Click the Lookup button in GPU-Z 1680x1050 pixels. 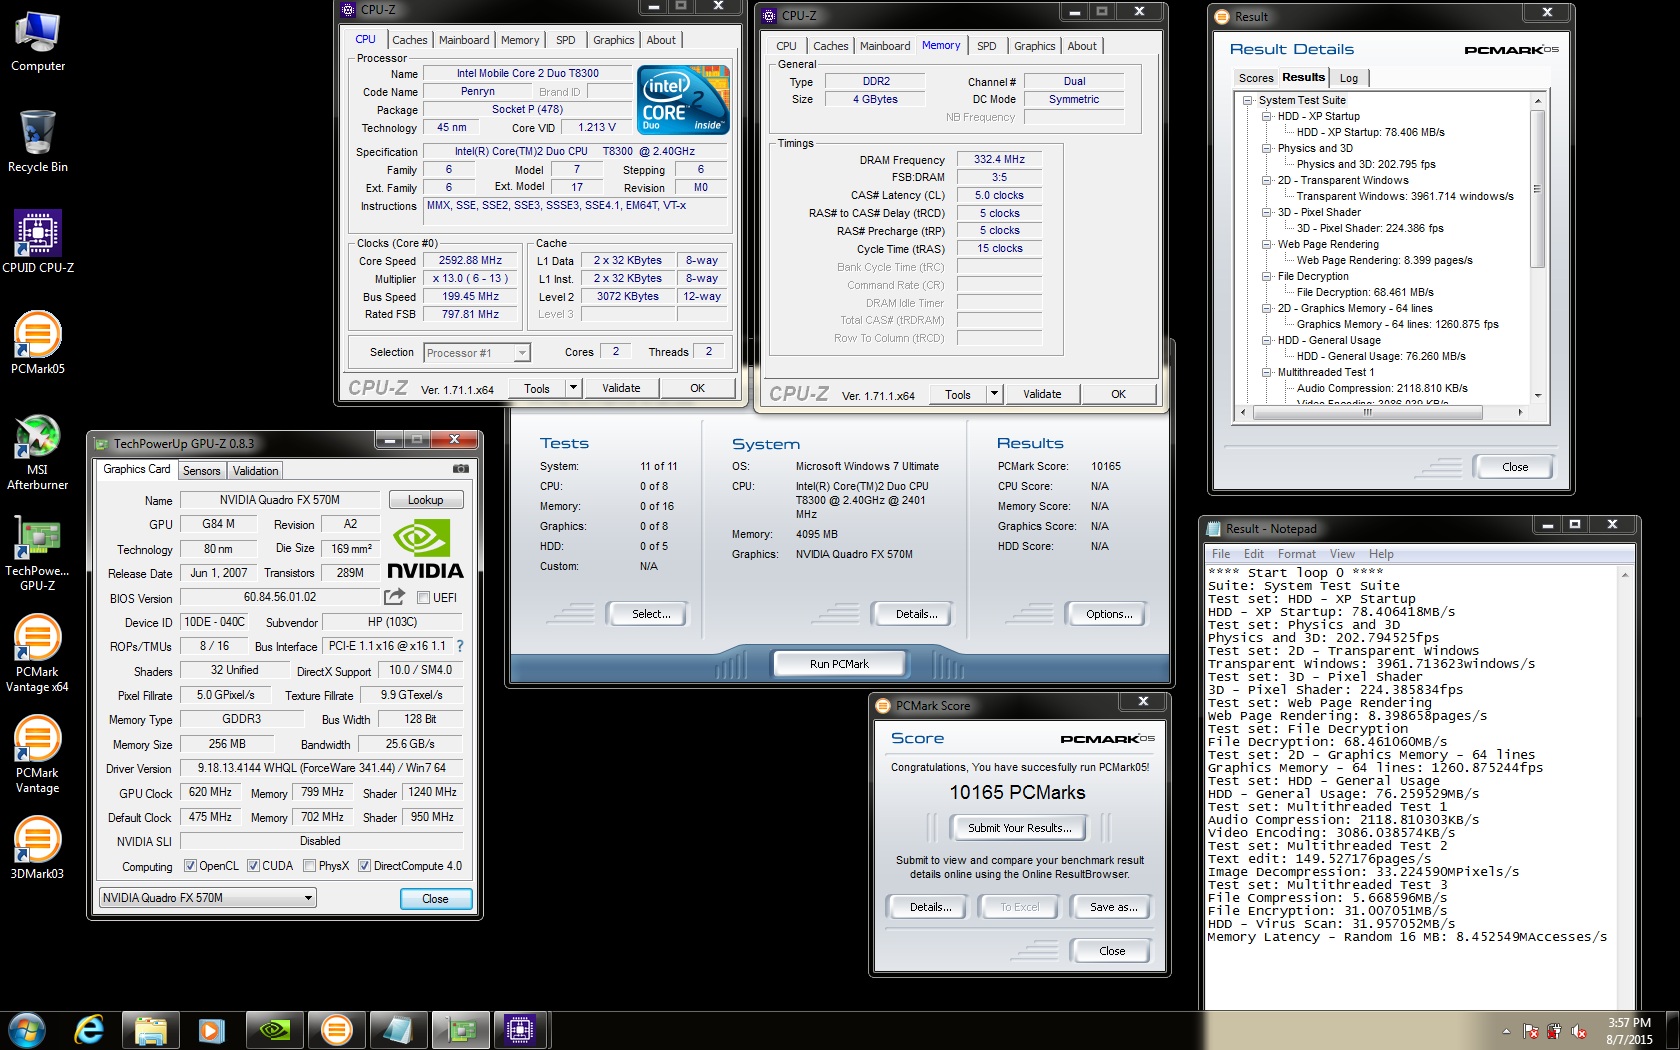[x=425, y=500]
